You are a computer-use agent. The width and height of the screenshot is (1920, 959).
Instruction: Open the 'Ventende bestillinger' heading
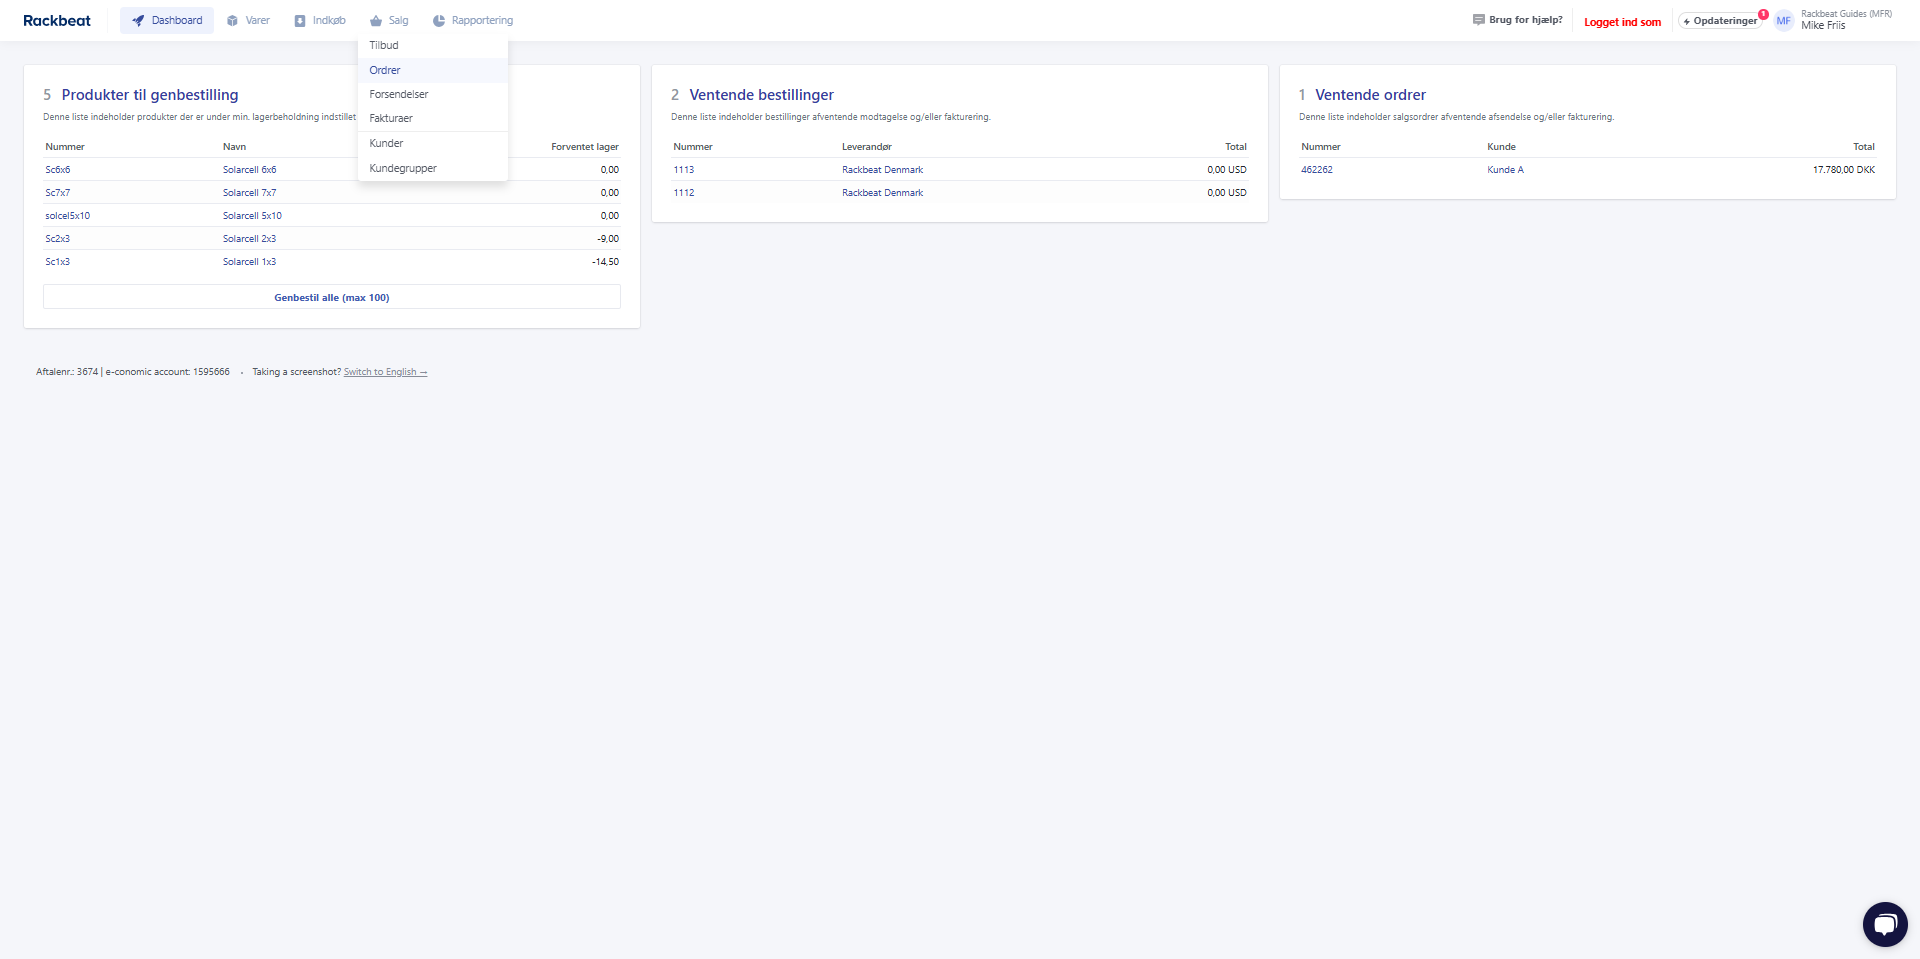(761, 95)
